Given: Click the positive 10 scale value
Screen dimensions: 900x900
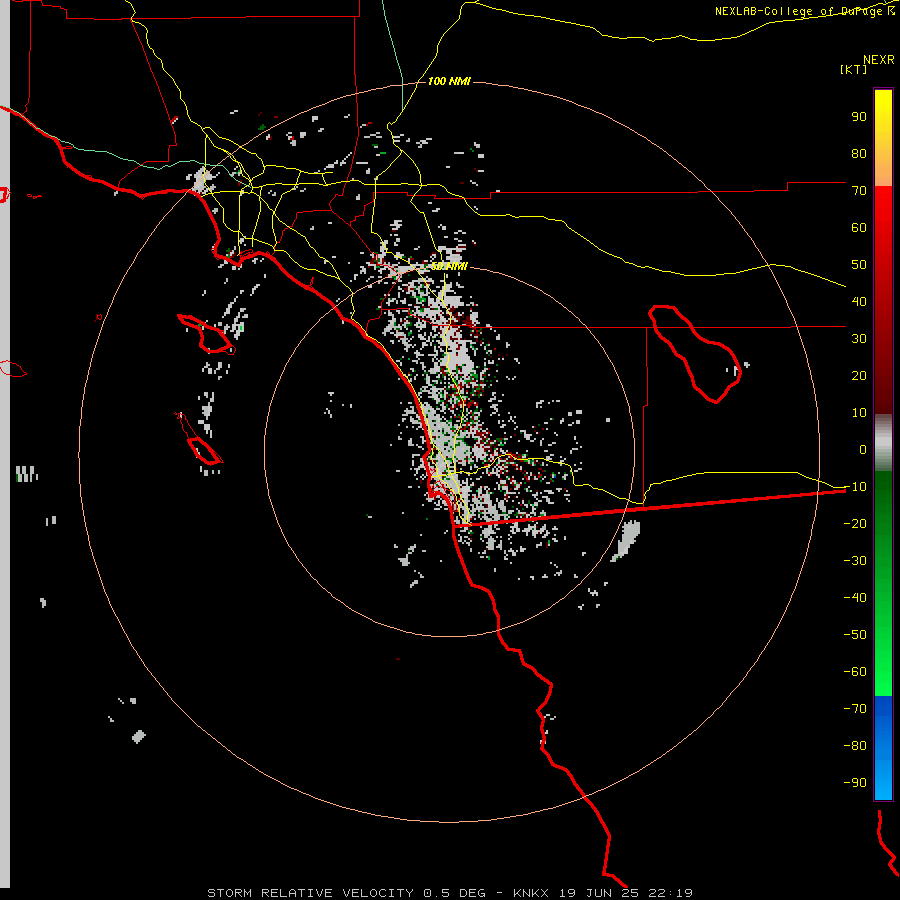Looking at the screenshot, I should [x=859, y=413].
